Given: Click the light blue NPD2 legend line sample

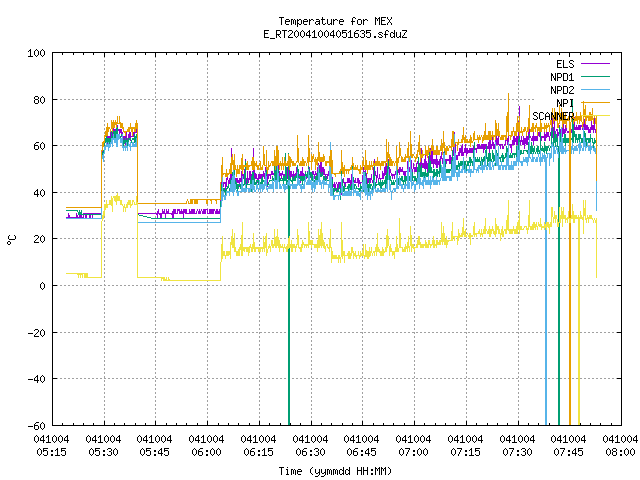Looking at the screenshot, I should coord(596,89).
